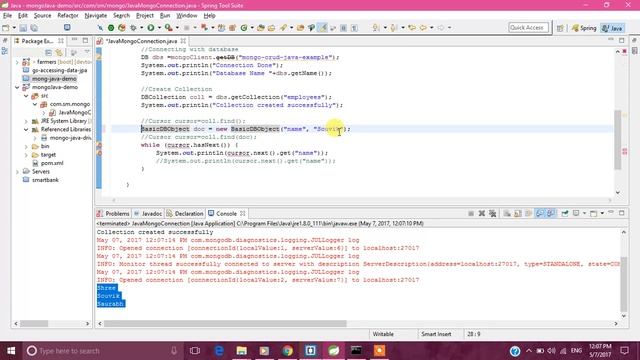Open Chrome from the taskbar
Viewport: 640px width, 360px height.
click(x=287, y=351)
